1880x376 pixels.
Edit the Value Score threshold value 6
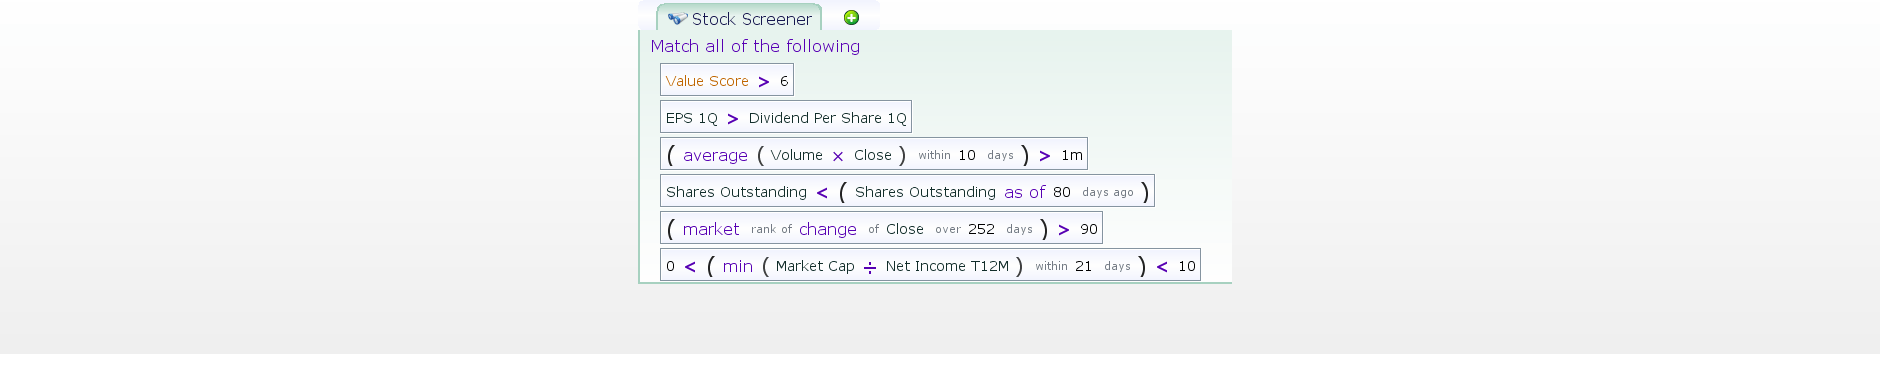(x=784, y=81)
